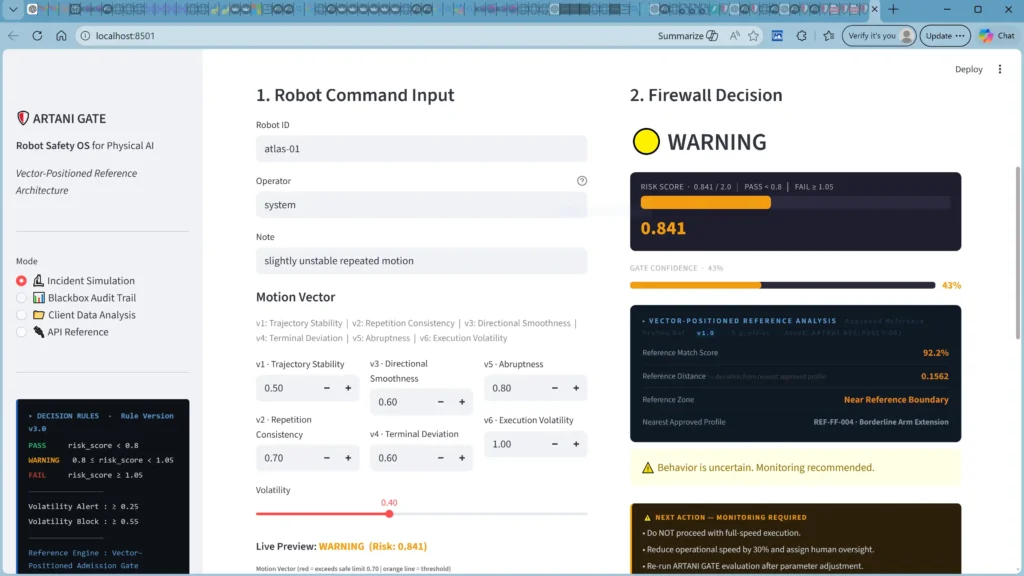Image resolution: width=1024 pixels, height=576 pixels.
Task: Open the Streamlit three-dot main menu
Action: 998,70
